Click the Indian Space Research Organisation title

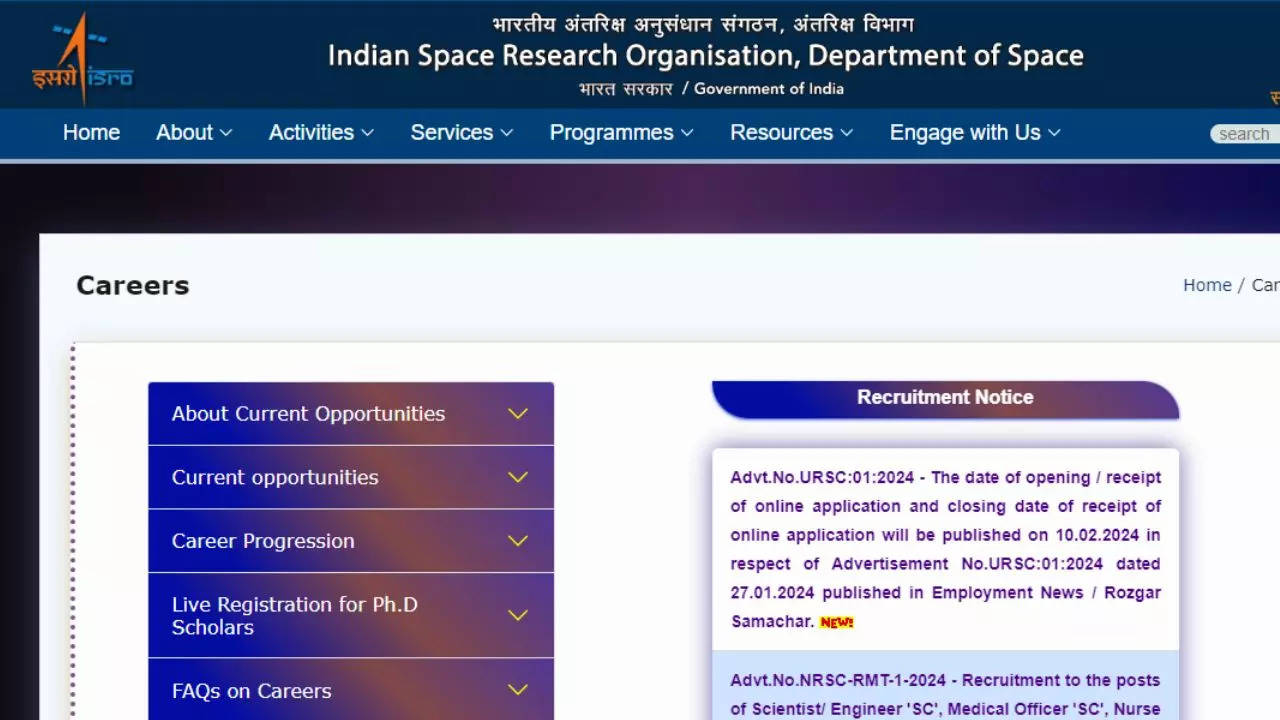[x=706, y=56]
